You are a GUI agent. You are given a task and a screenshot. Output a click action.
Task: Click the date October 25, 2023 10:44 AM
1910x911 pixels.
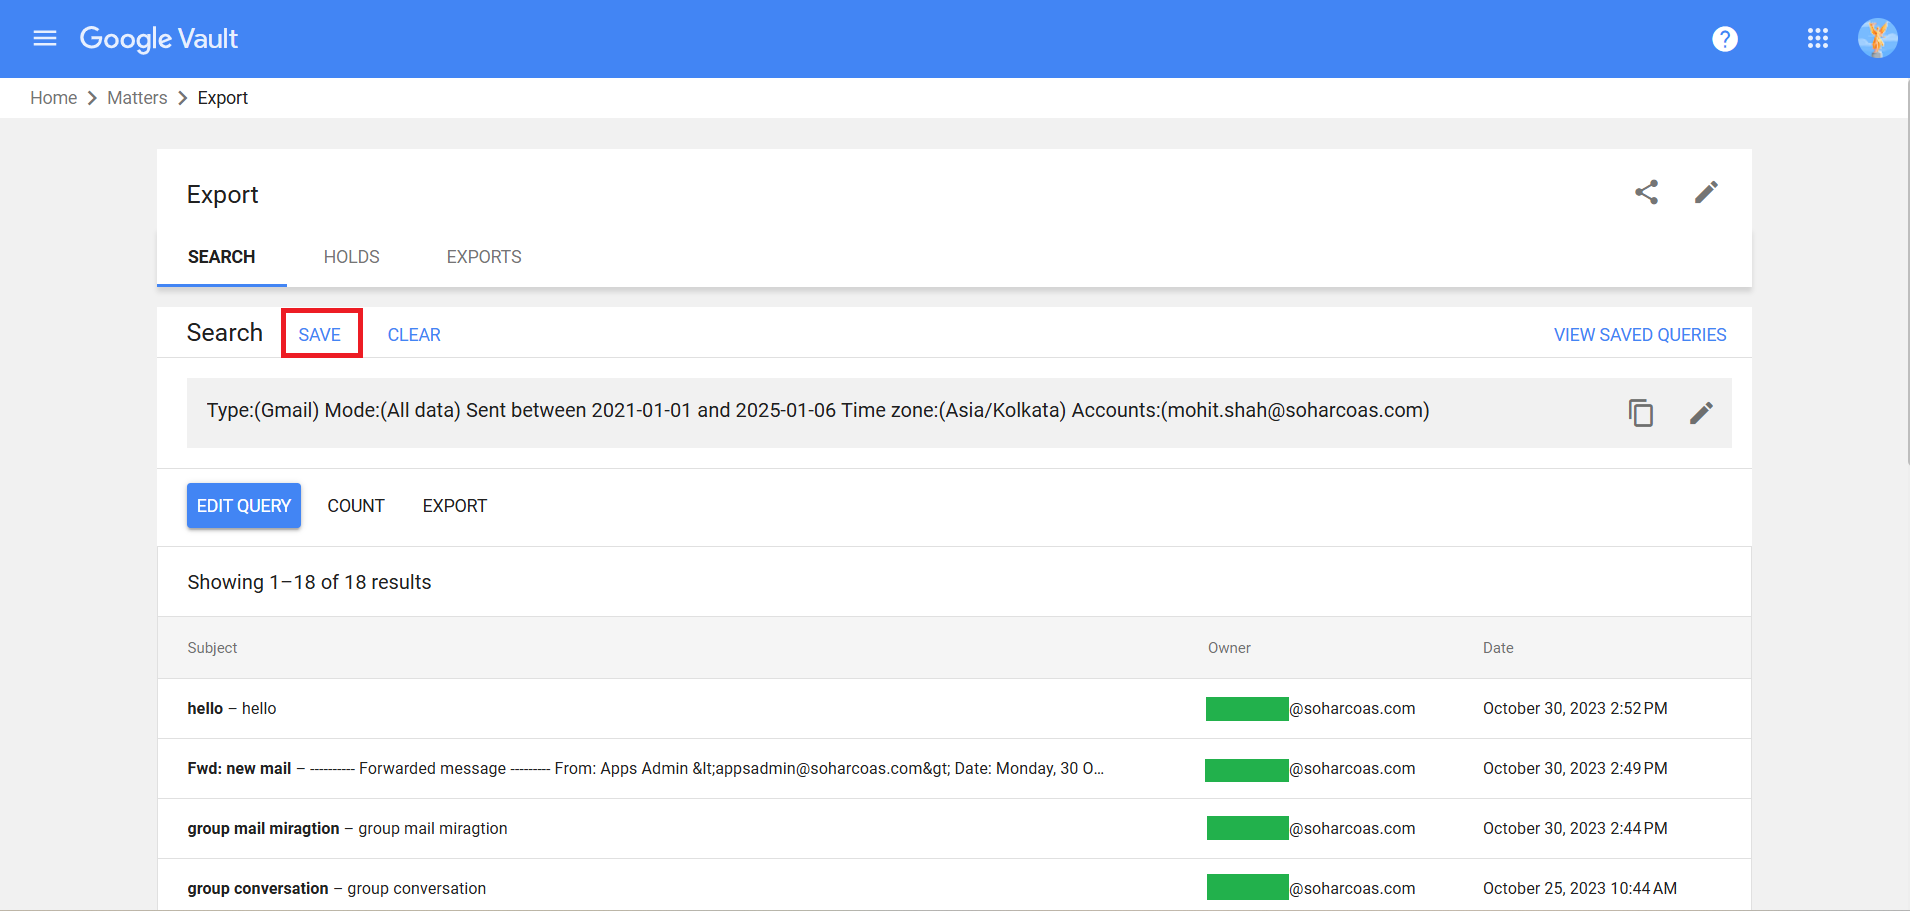pos(1580,889)
